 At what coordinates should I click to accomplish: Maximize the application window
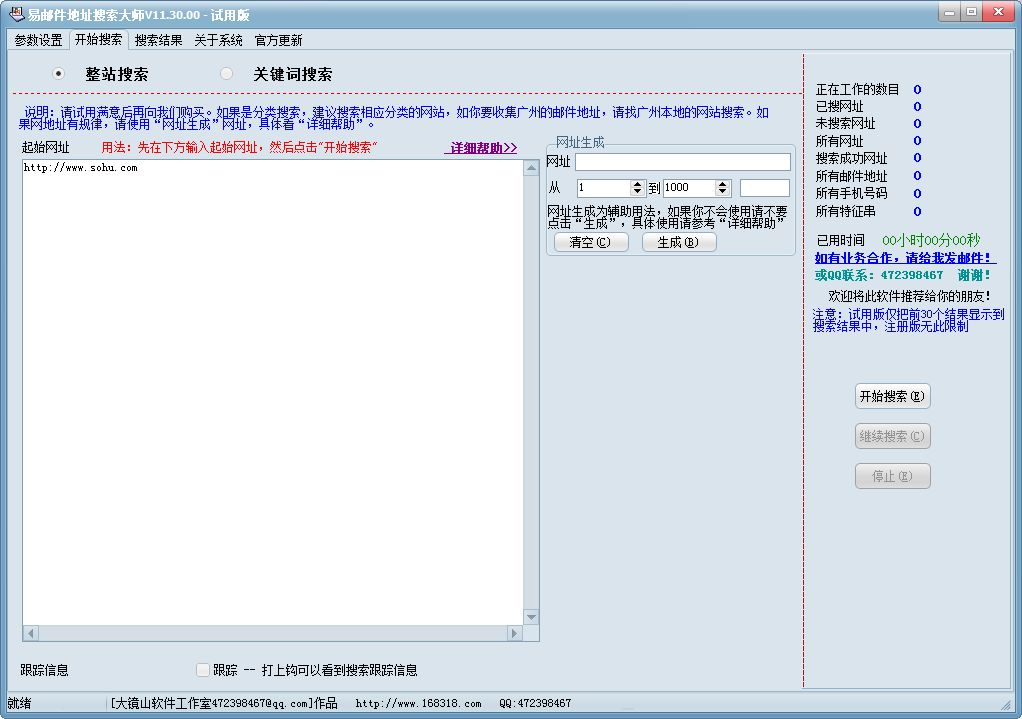(971, 12)
